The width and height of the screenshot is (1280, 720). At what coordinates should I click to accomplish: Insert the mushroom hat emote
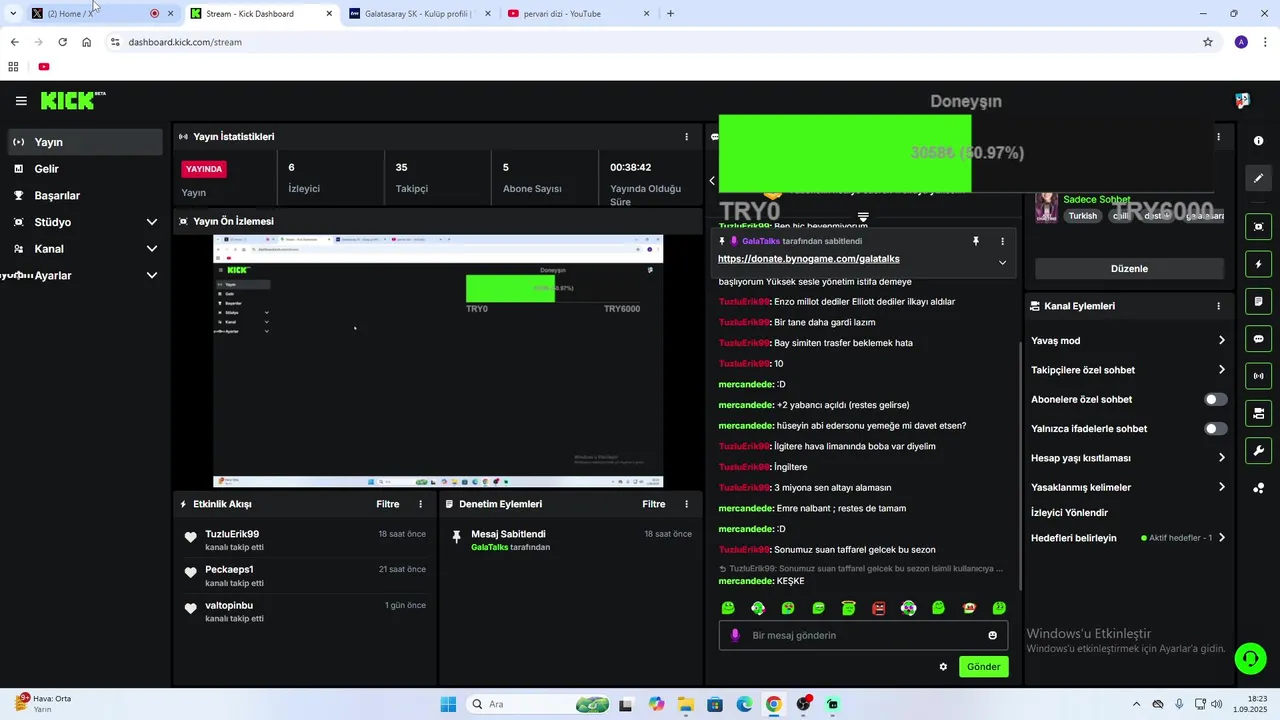click(x=969, y=608)
